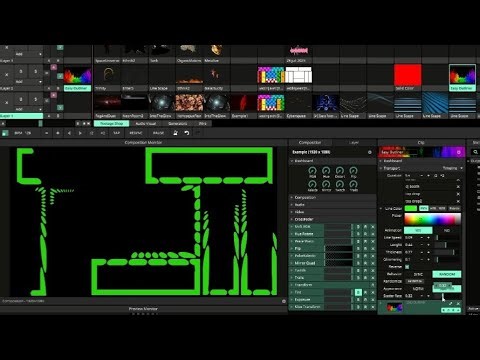
Task: Click the play forward transport button
Action: (x=80, y=133)
